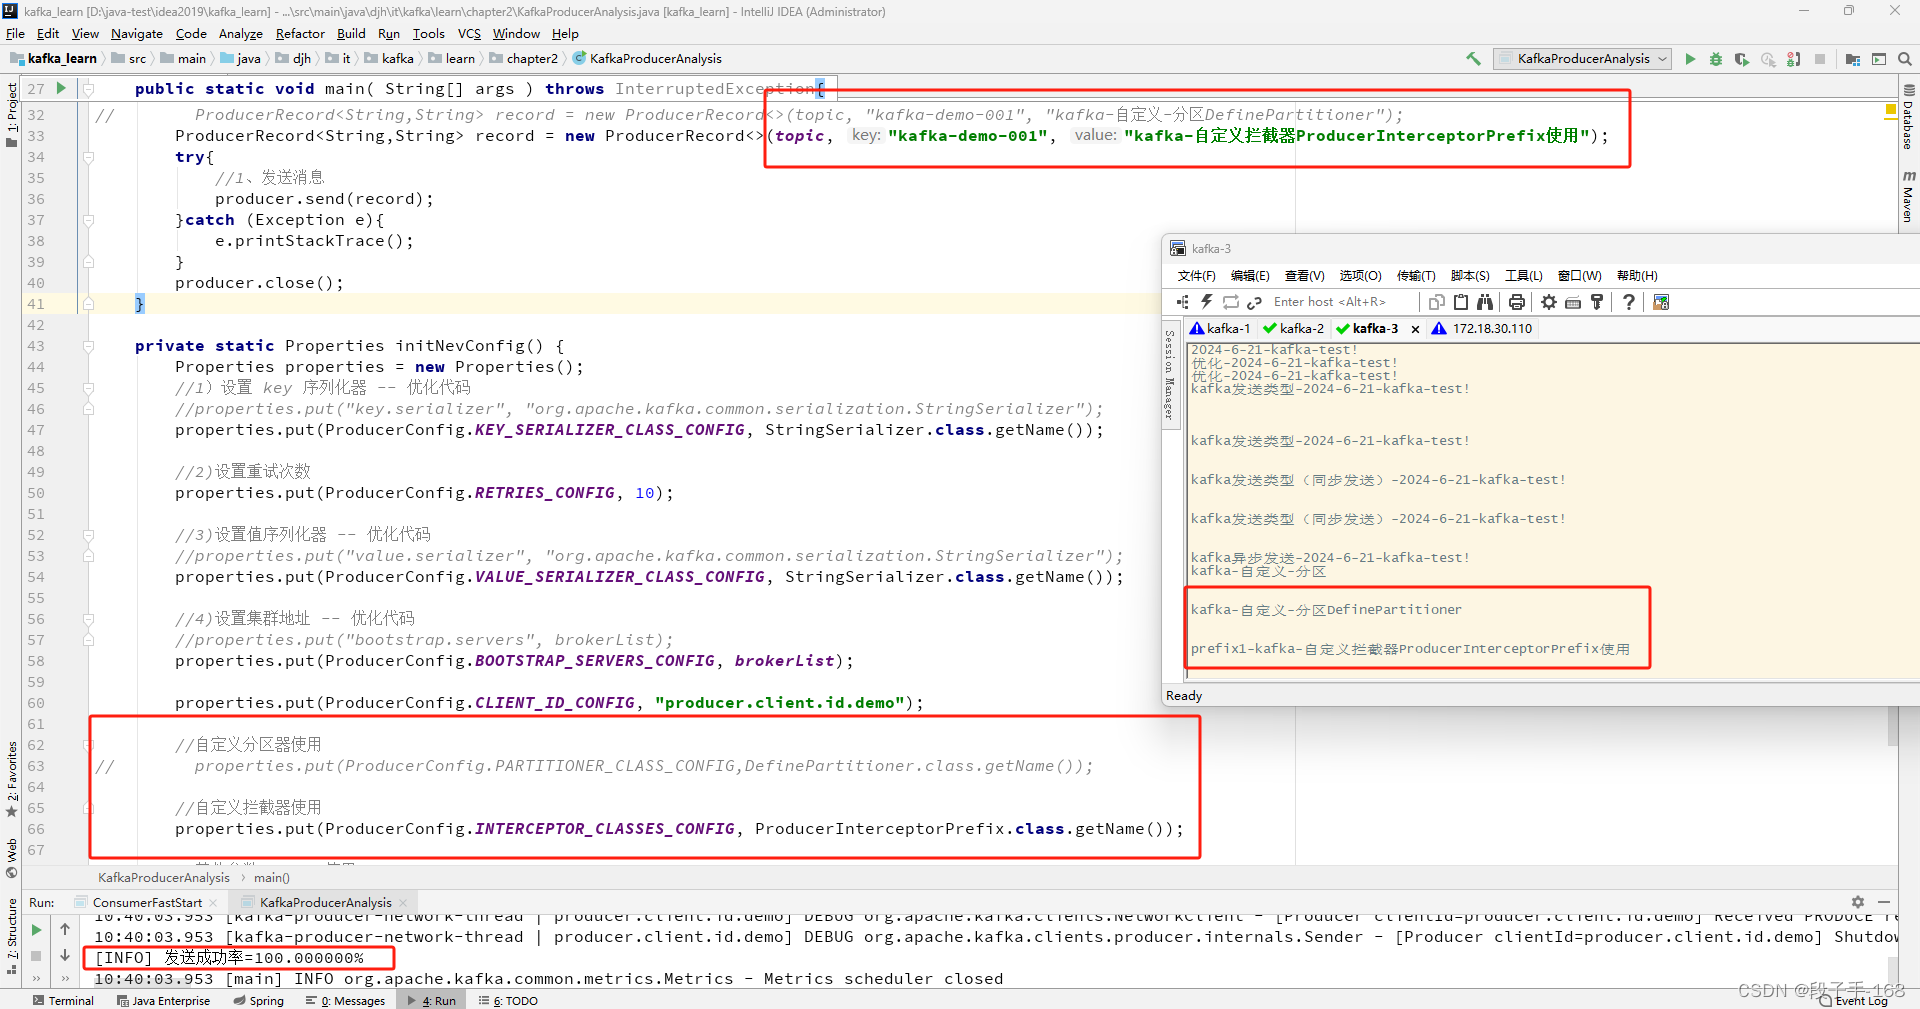Expand more Run panel actions chevron

click(36, 979)
